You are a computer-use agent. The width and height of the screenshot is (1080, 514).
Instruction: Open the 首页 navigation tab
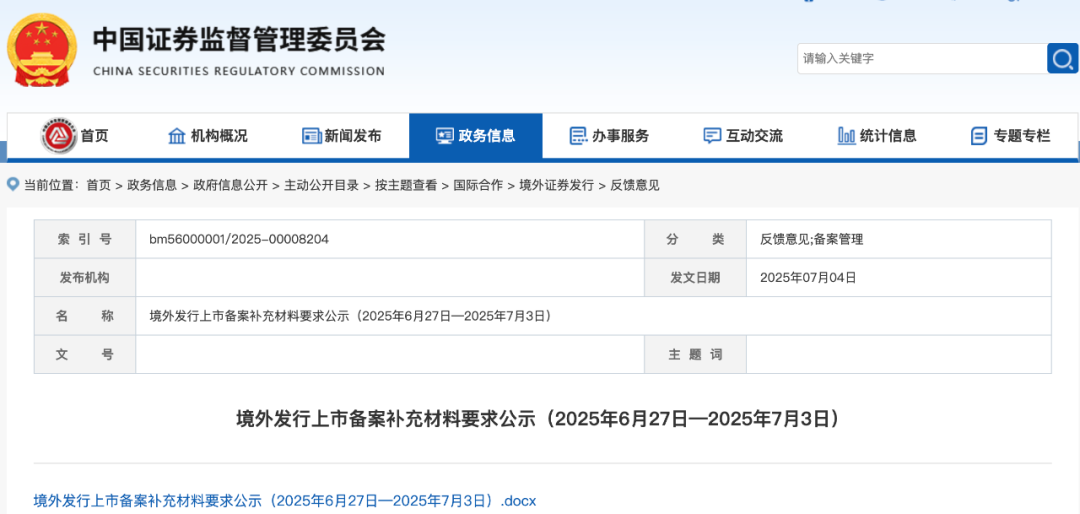click(x=74, y=136)
